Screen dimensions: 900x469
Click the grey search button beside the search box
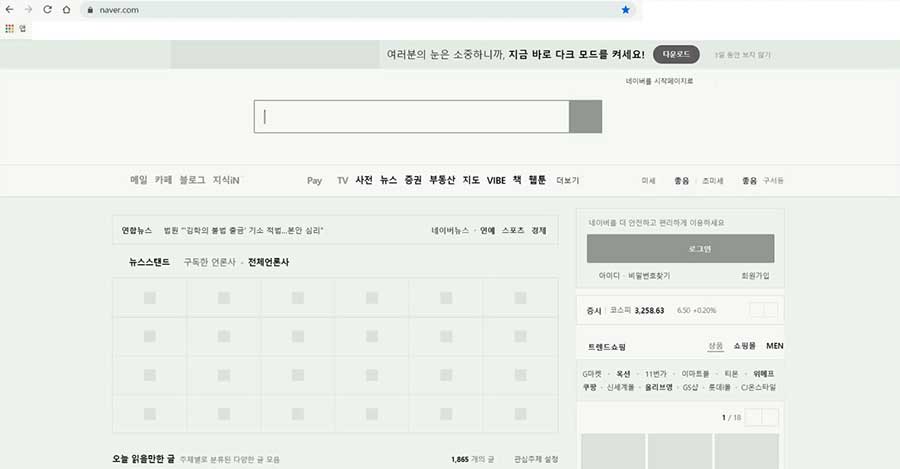[x=585, y=117]
